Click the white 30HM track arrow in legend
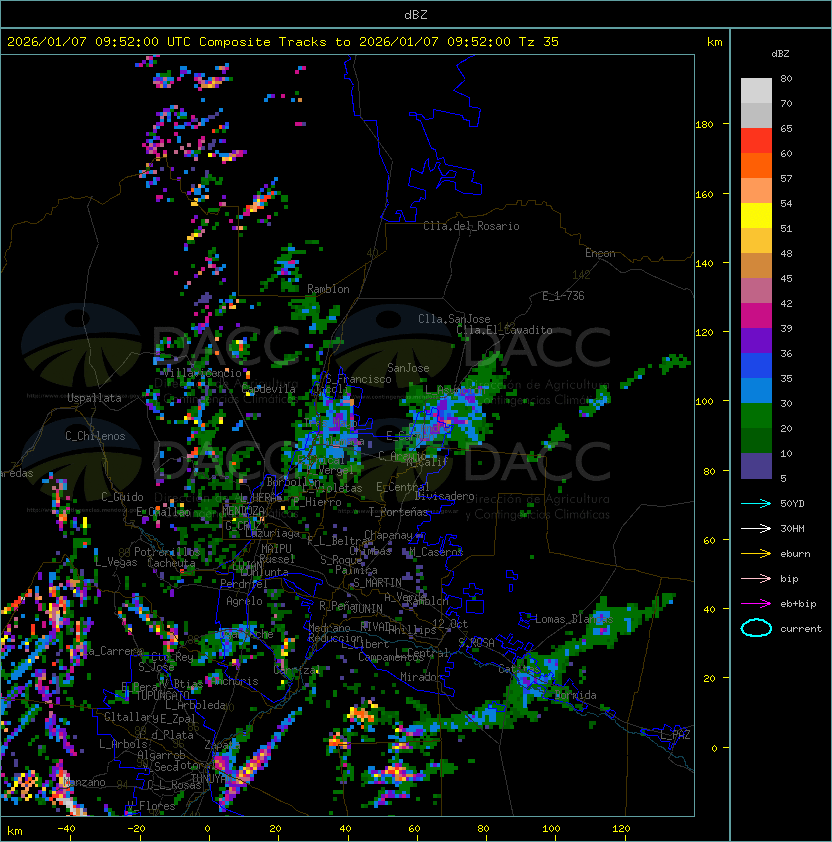 756,528
